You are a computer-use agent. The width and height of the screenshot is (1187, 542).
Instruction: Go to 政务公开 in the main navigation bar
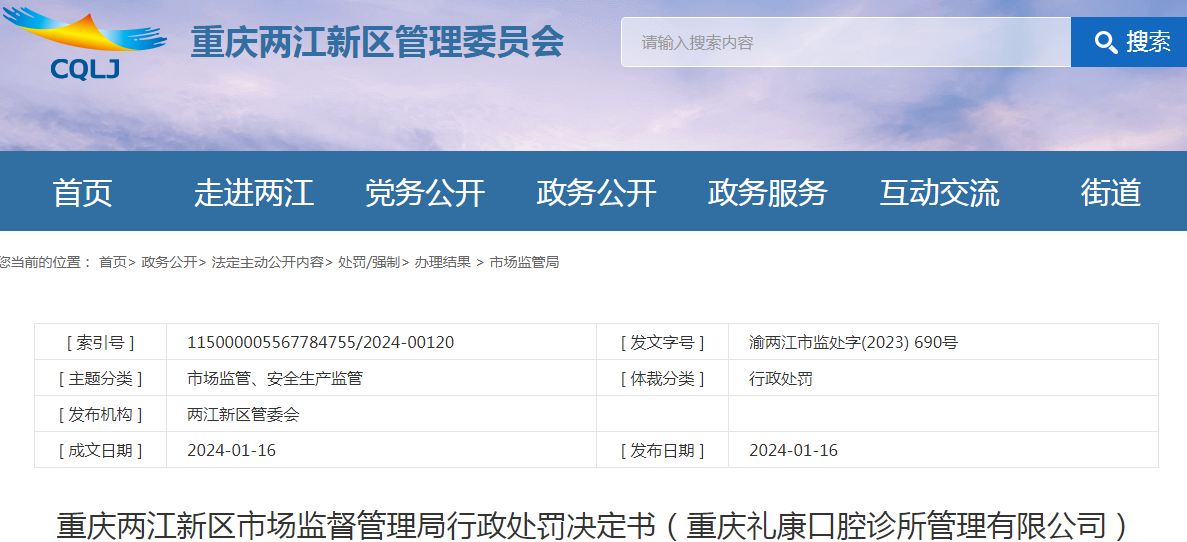point(596,192)
